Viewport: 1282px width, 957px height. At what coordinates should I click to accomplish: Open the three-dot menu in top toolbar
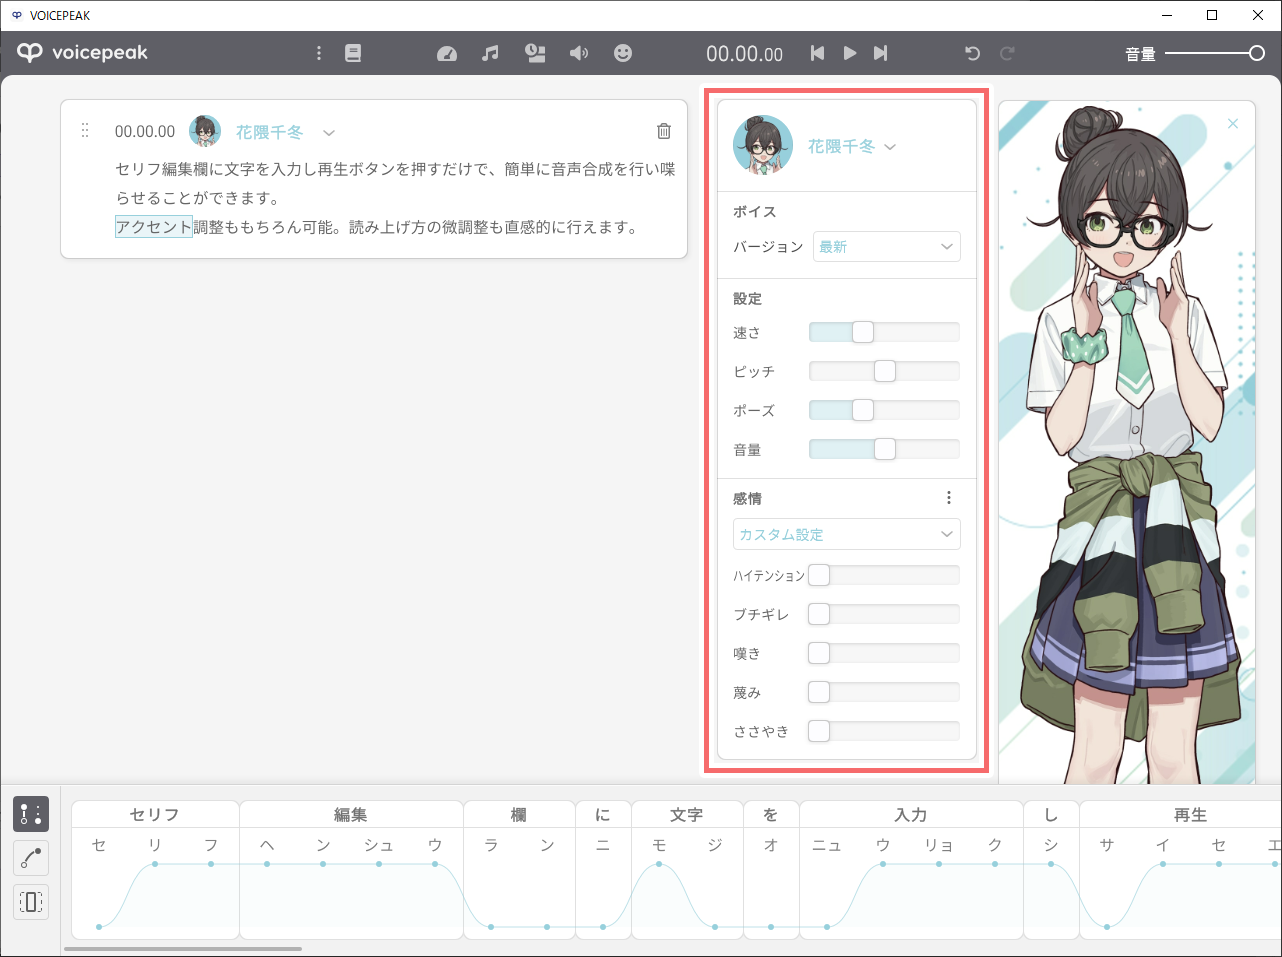click(319, 53)
